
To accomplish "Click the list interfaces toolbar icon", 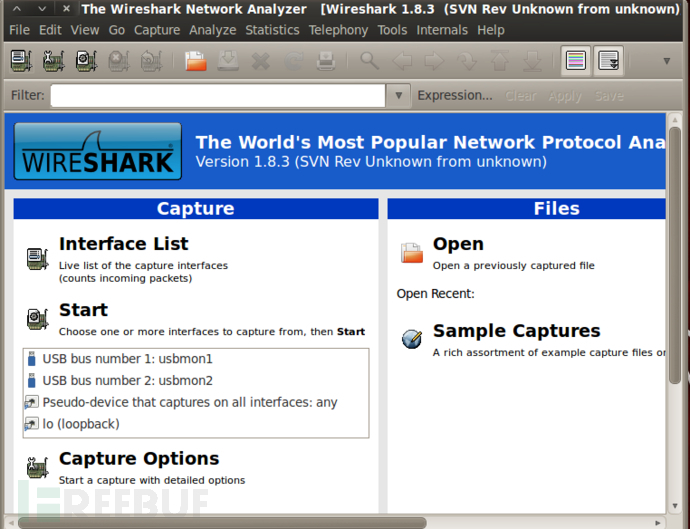I will (x=21, y=62).
